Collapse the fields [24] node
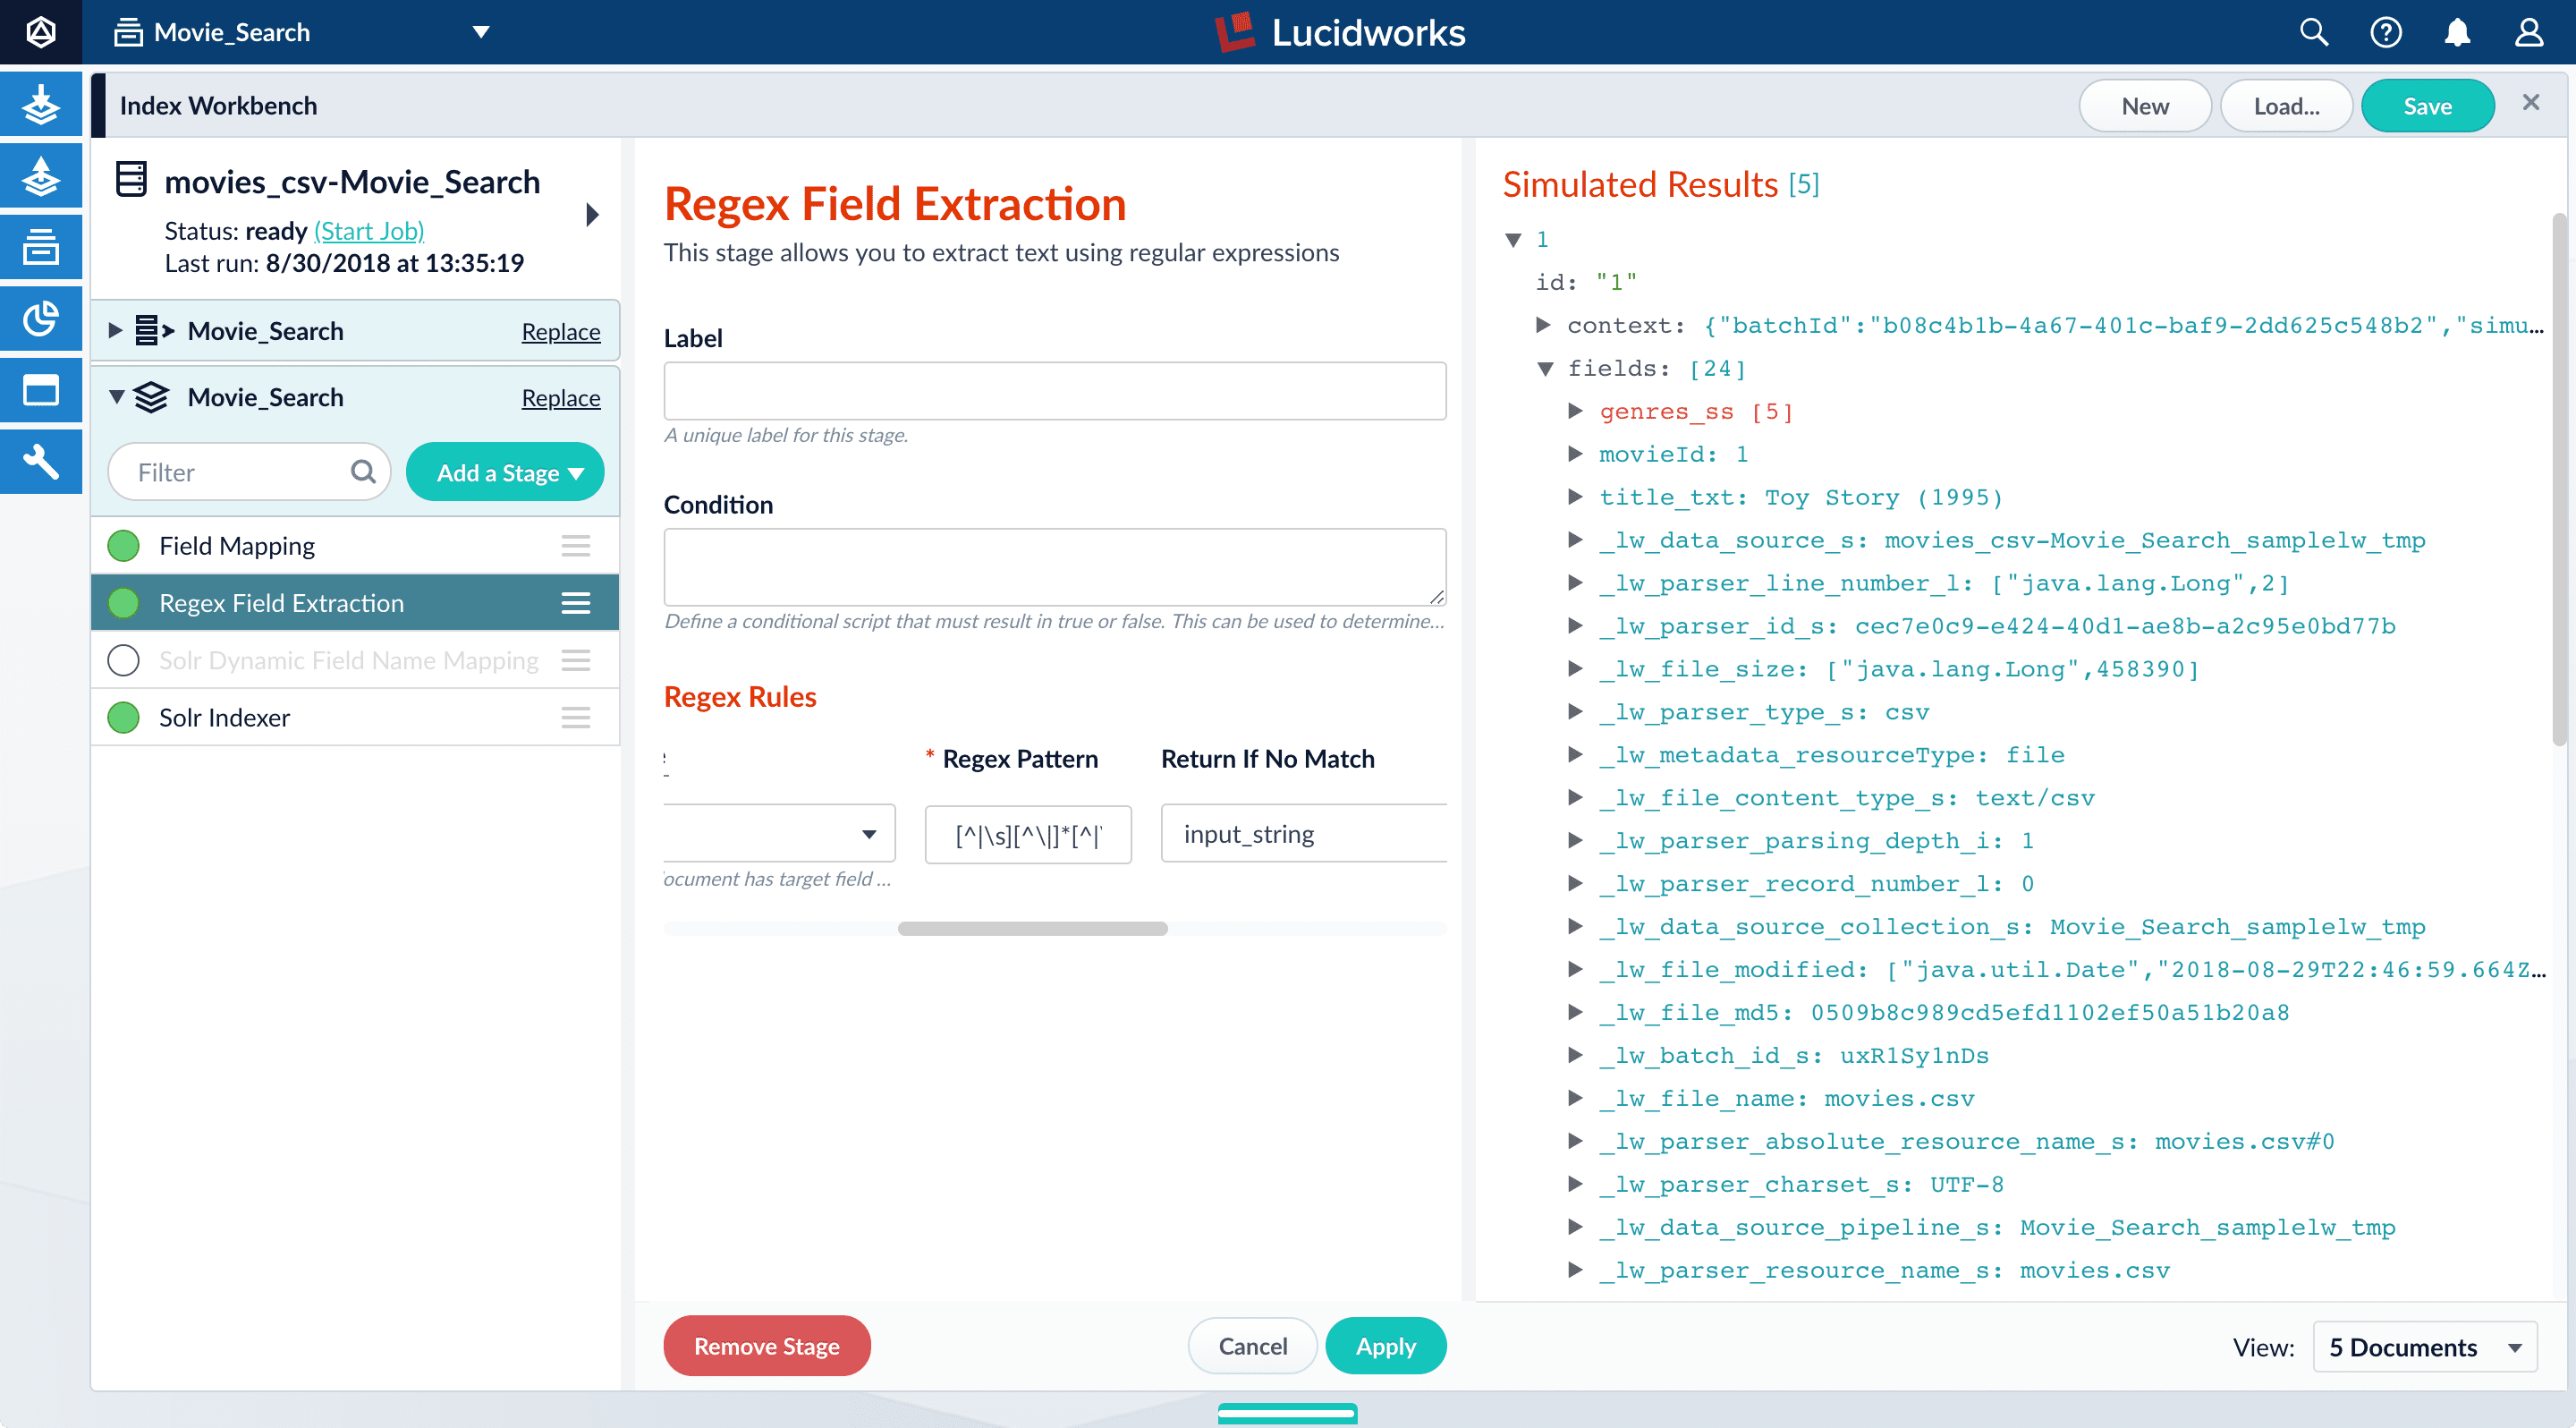 [x=1545, y=368]
